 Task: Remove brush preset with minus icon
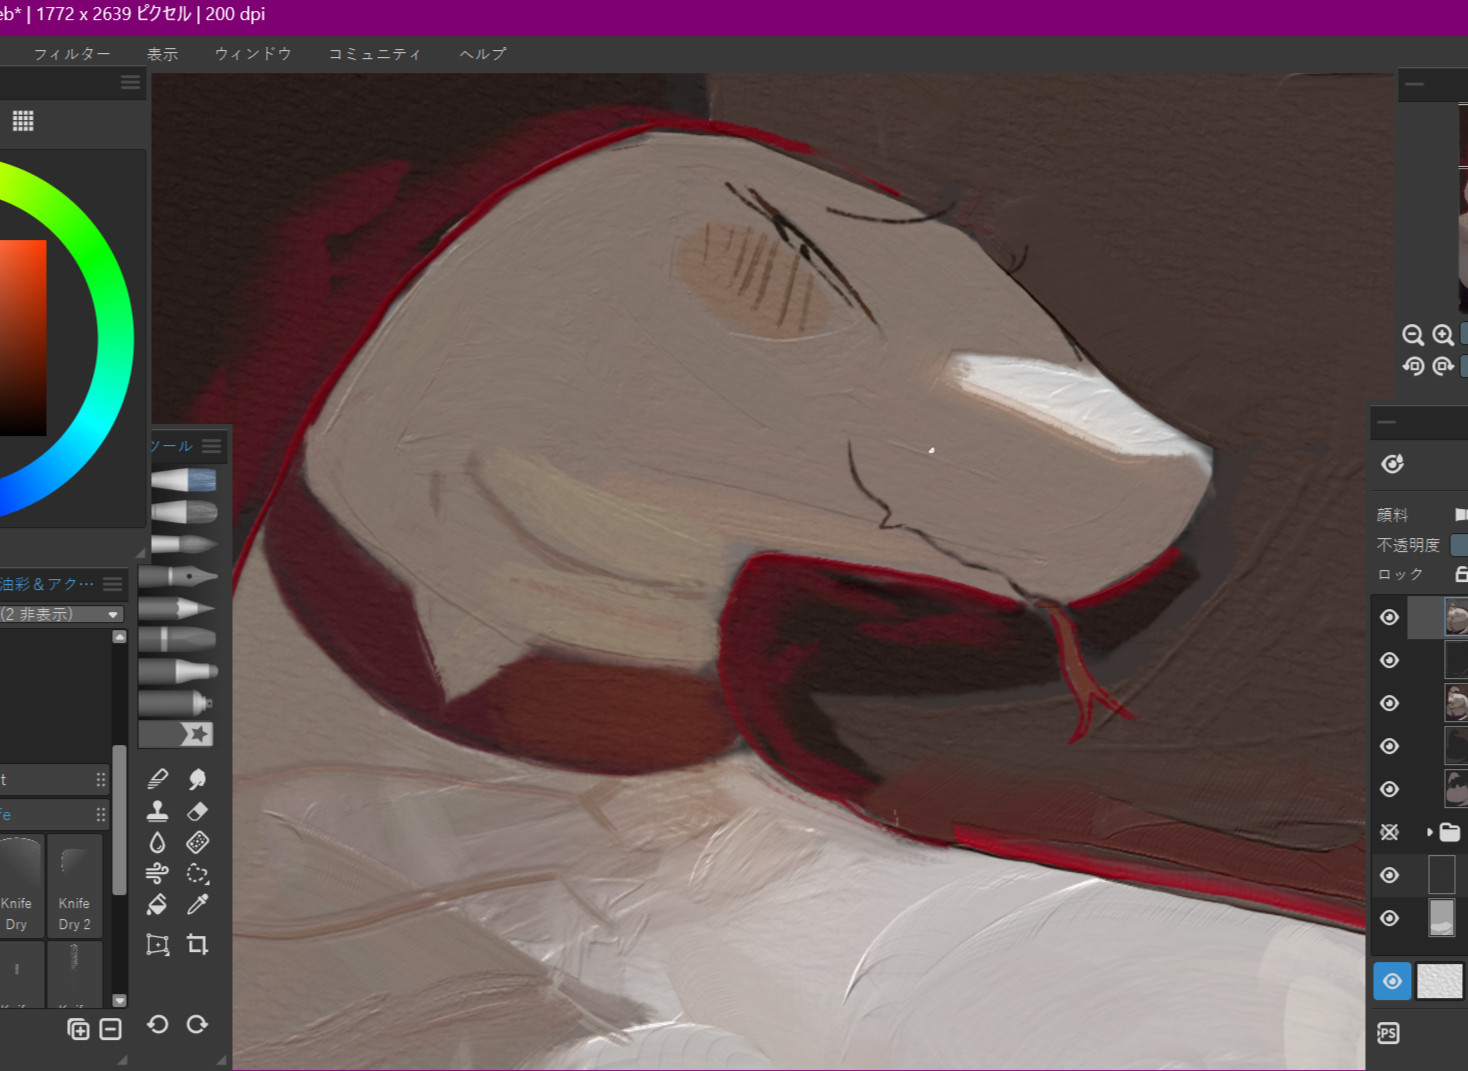[111, 1029]
